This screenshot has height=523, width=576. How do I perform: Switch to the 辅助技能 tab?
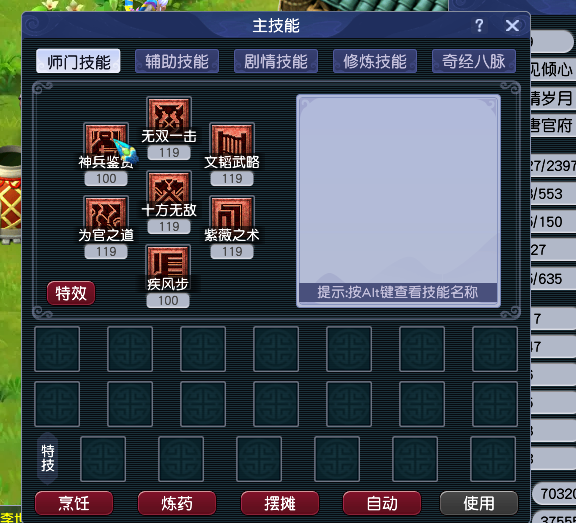177,61
